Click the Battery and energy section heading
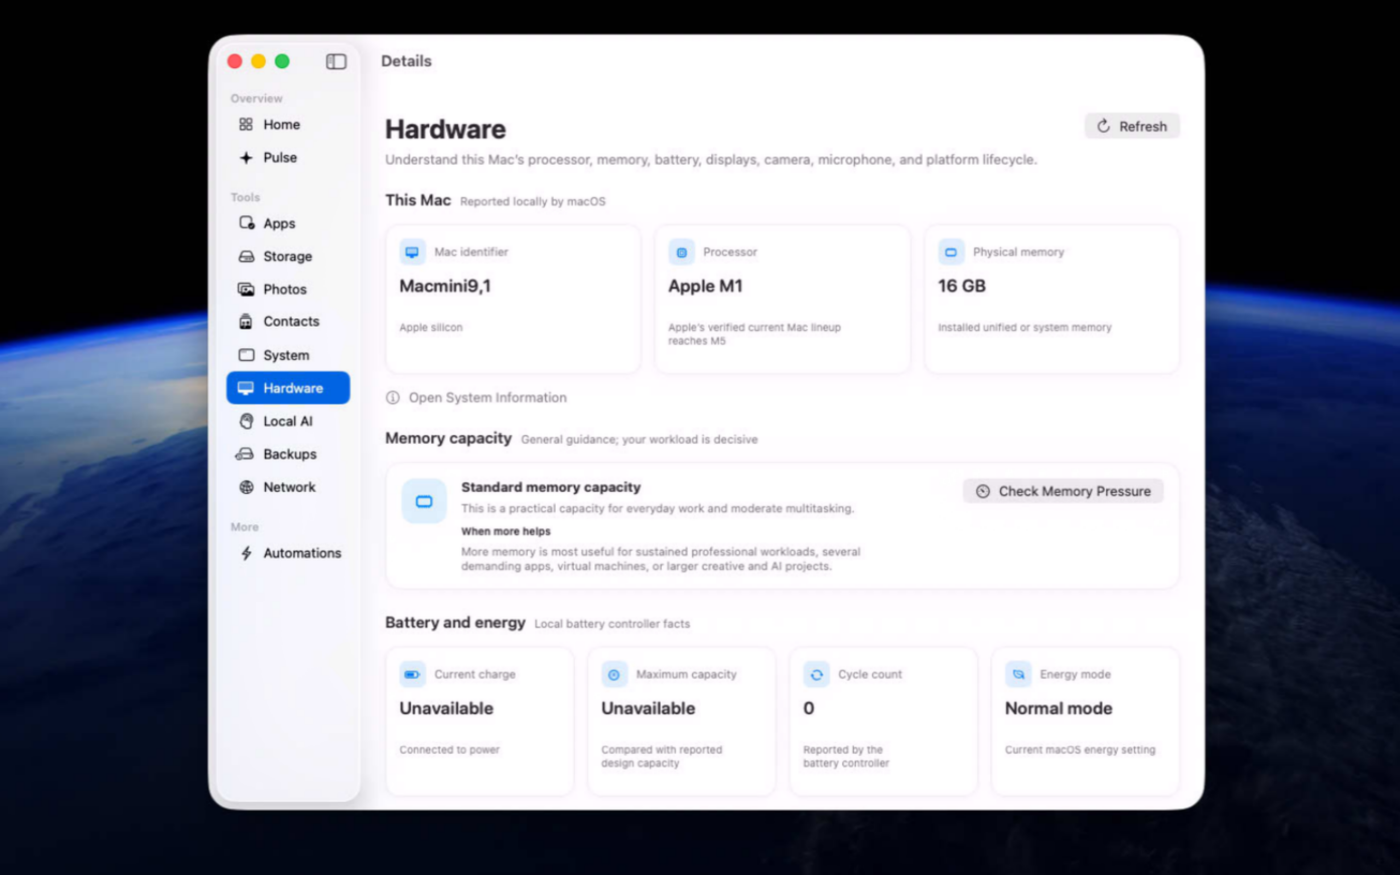This screenshot has height=875, width=1400. tap(455, 622)
